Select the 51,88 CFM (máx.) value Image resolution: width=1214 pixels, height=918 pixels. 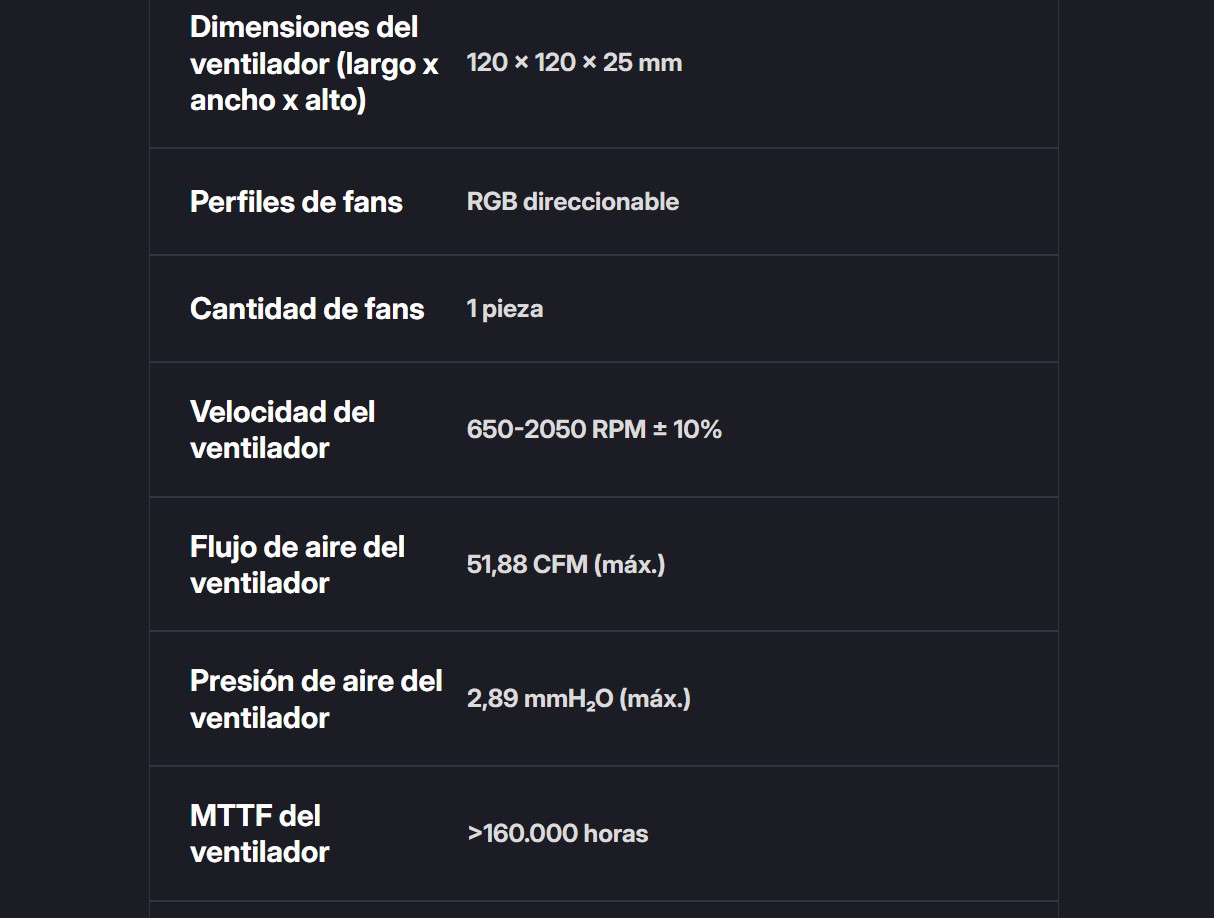click(x=566, y=565)
